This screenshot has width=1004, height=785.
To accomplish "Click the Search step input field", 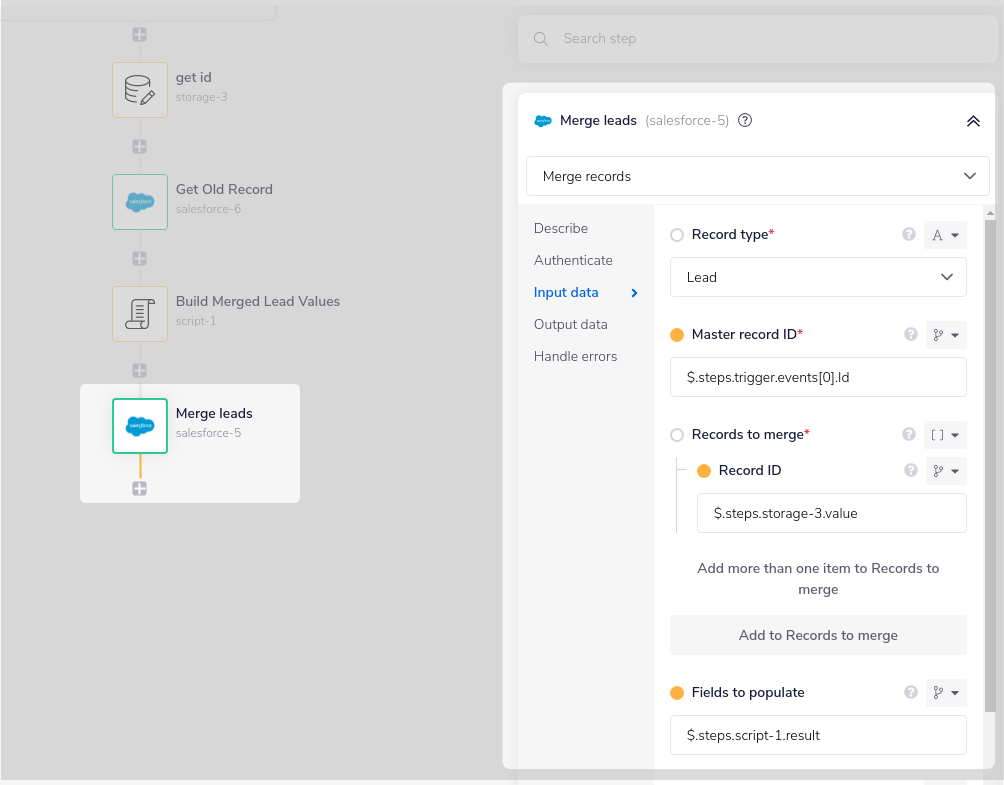I will (x=760, y=39).
